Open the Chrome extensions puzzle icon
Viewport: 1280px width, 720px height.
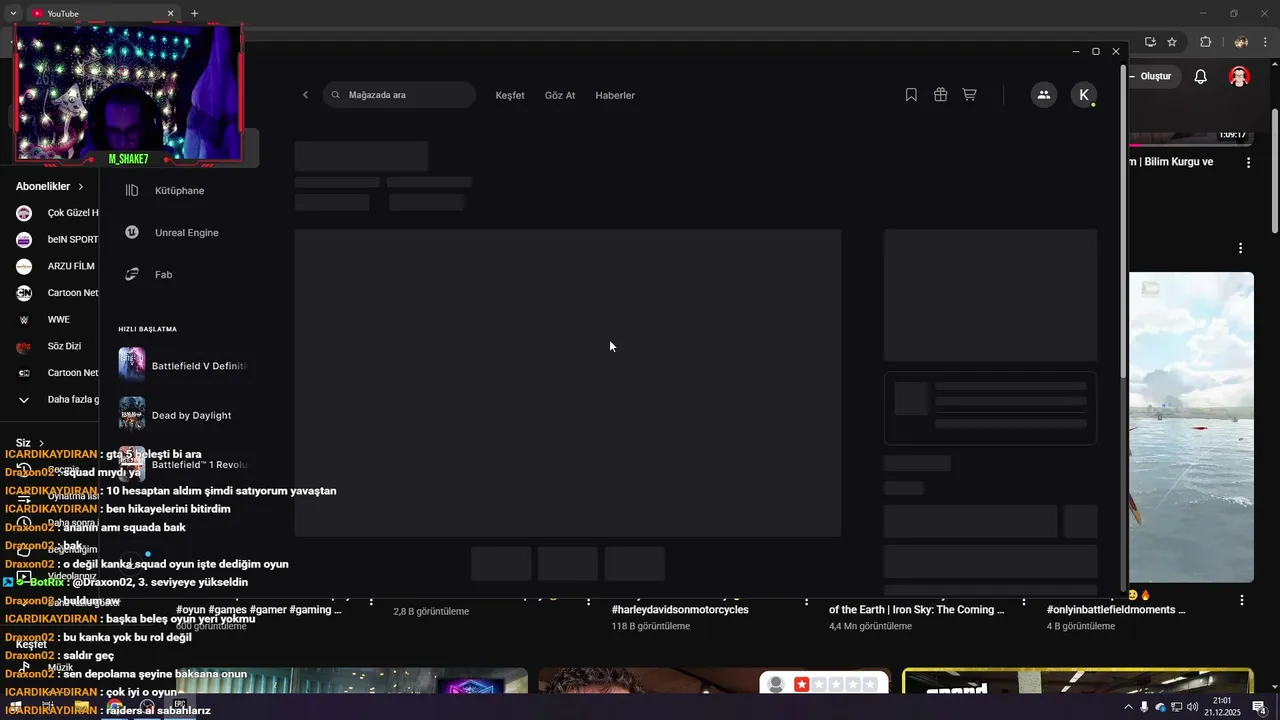coord(1205,42)
